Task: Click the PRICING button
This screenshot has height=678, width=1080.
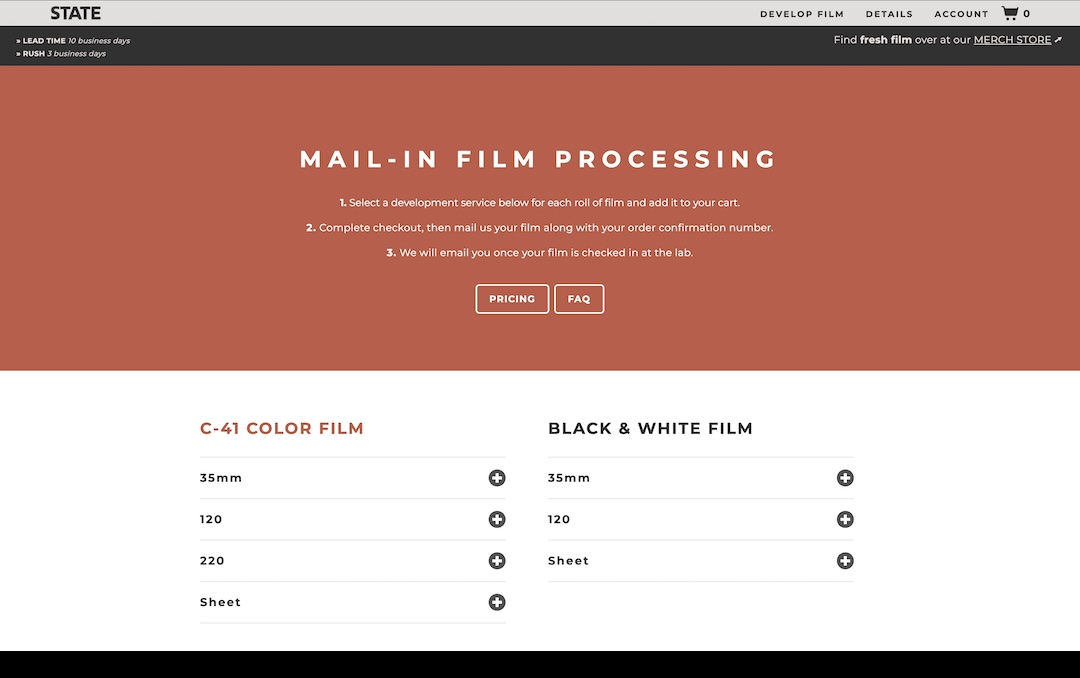Action: tap(512, 298)
